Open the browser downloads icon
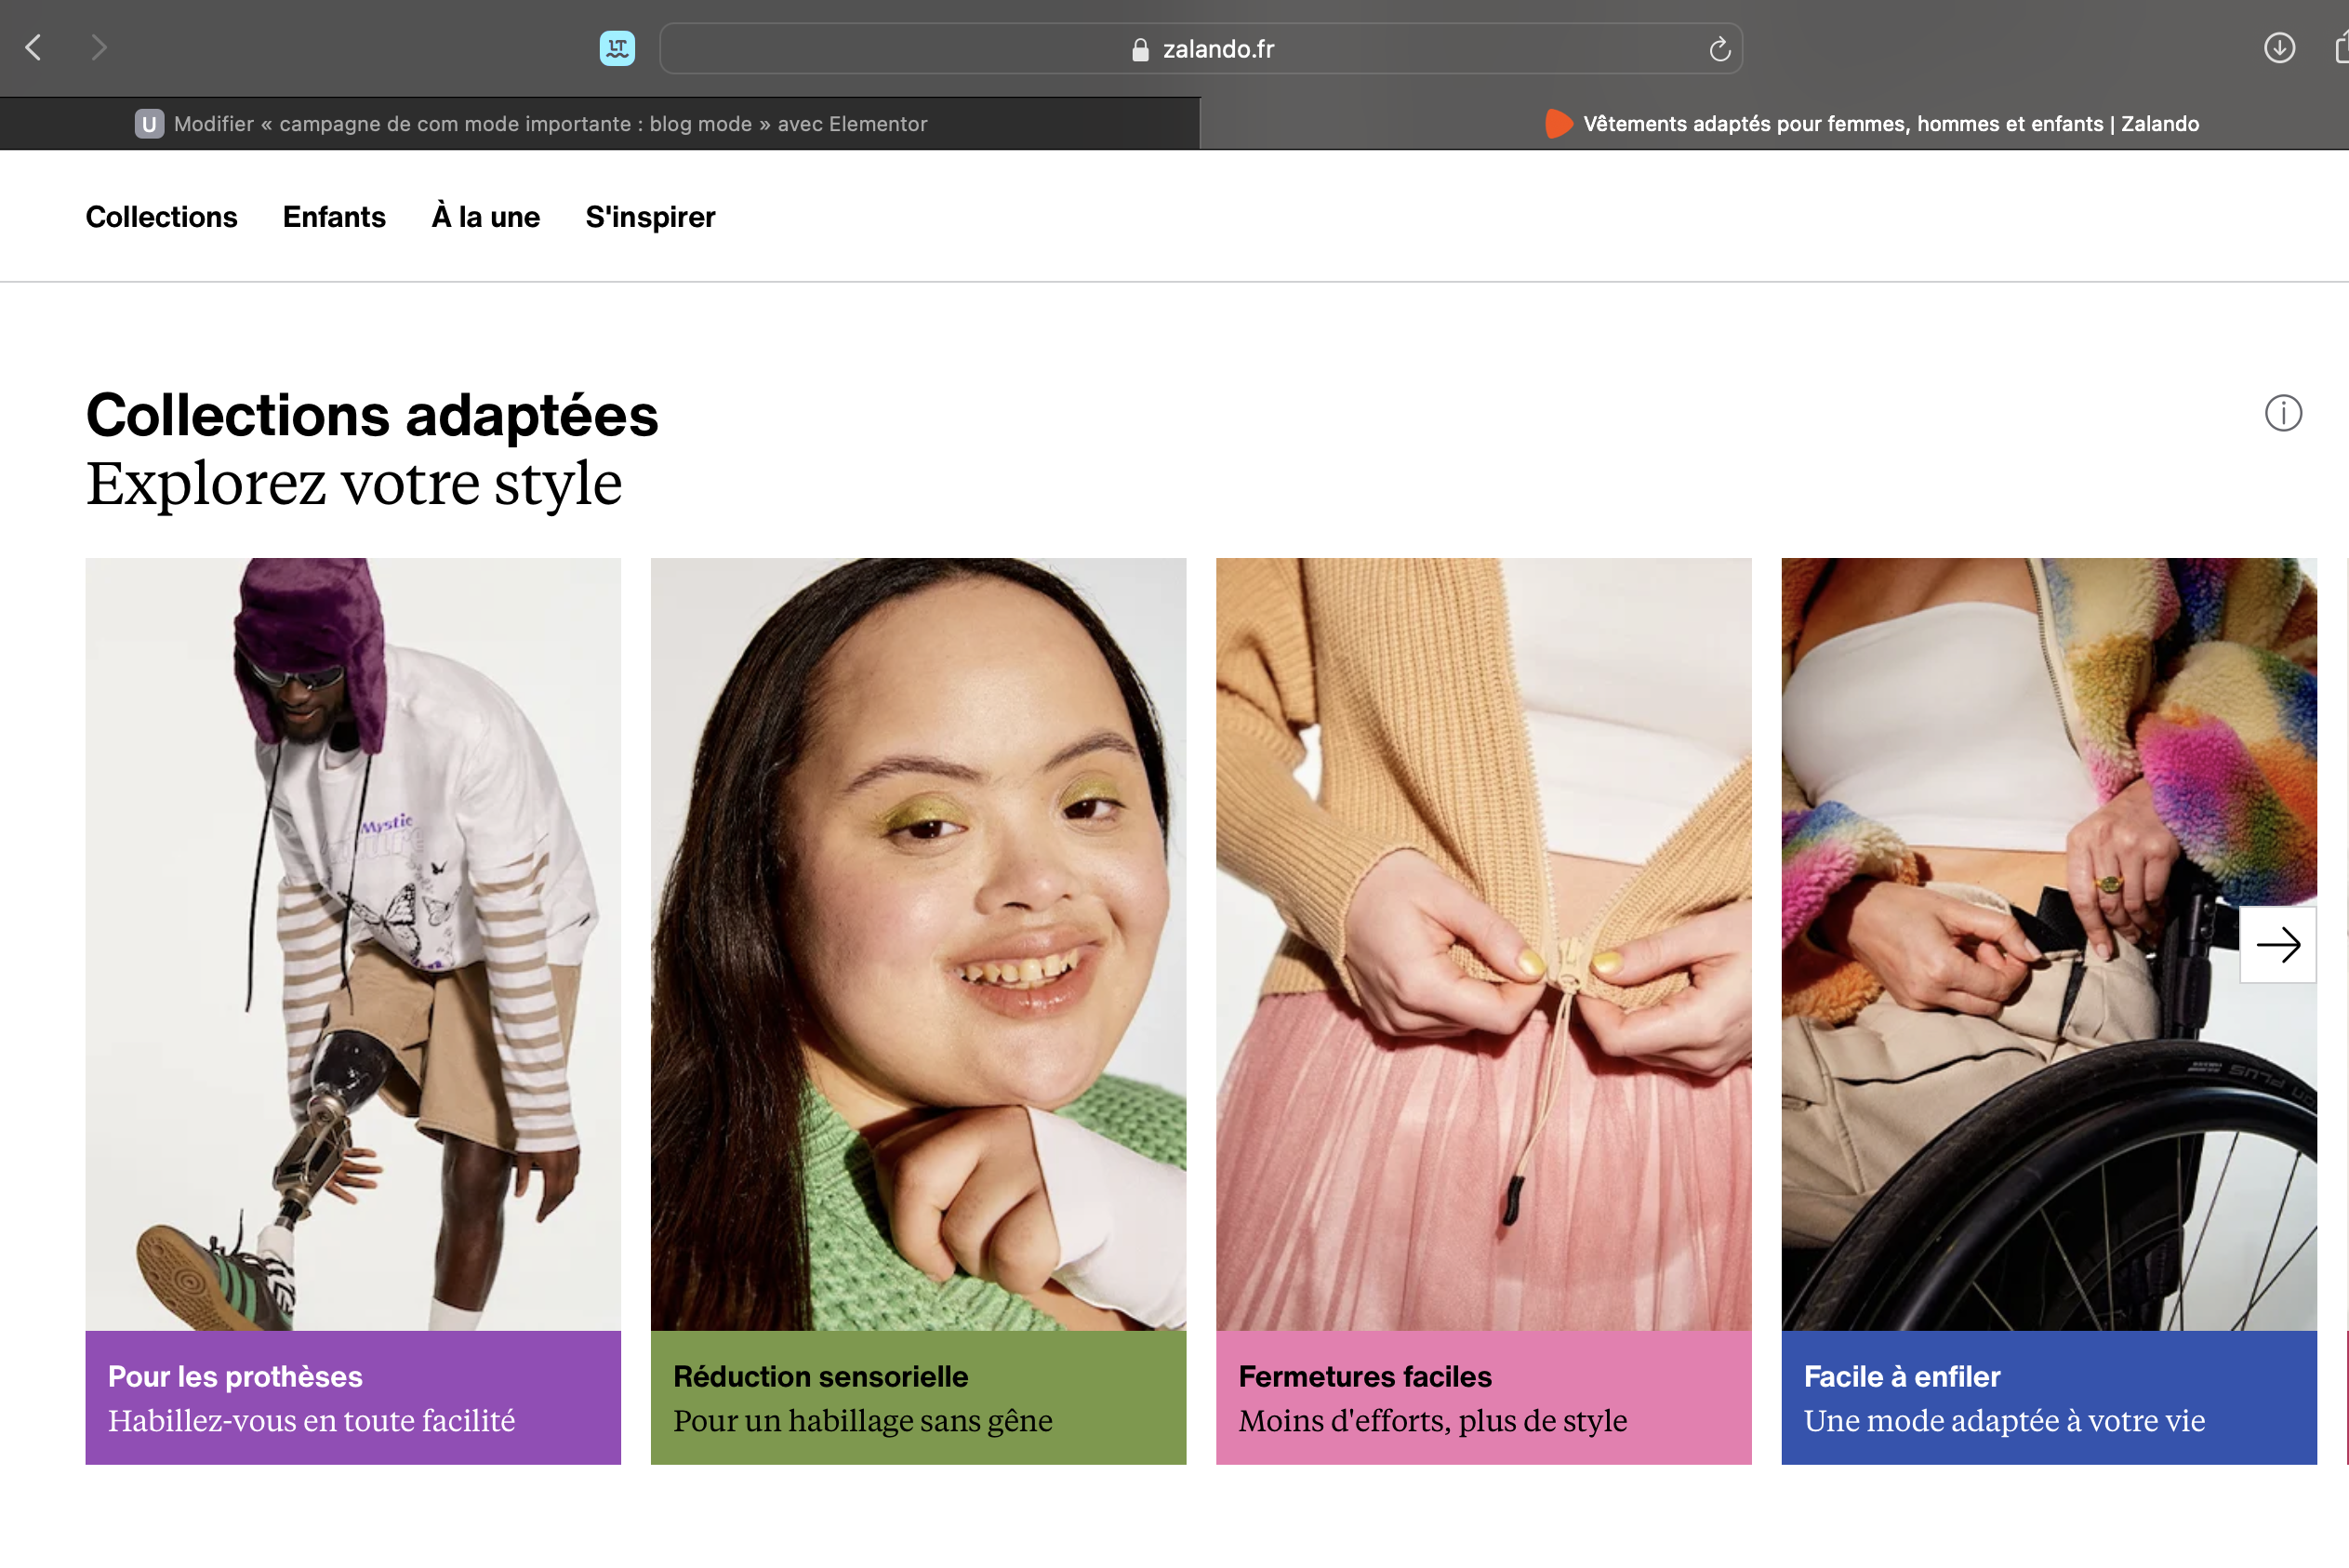Screen dimensions: 2349x1568 [x=2279, y=47]
